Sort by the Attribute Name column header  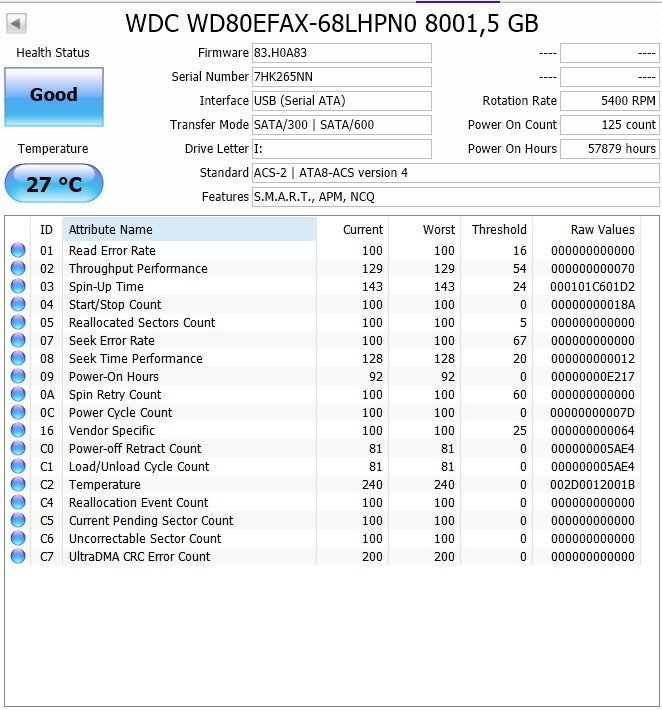(189, 230)
